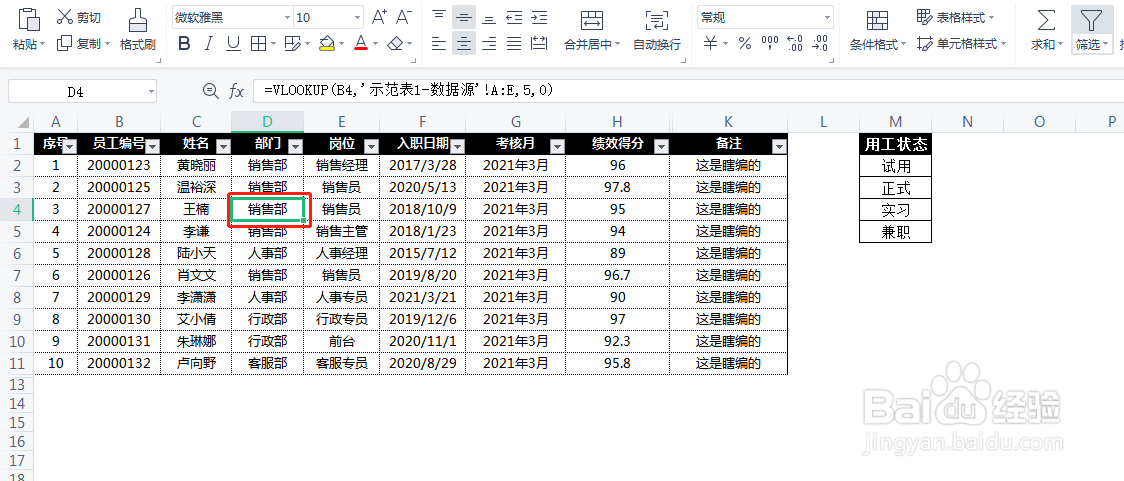1124x481 pixels.
Task: Apply currency ￥ number format
Action: pyautogui.click(x=710, y=44)
